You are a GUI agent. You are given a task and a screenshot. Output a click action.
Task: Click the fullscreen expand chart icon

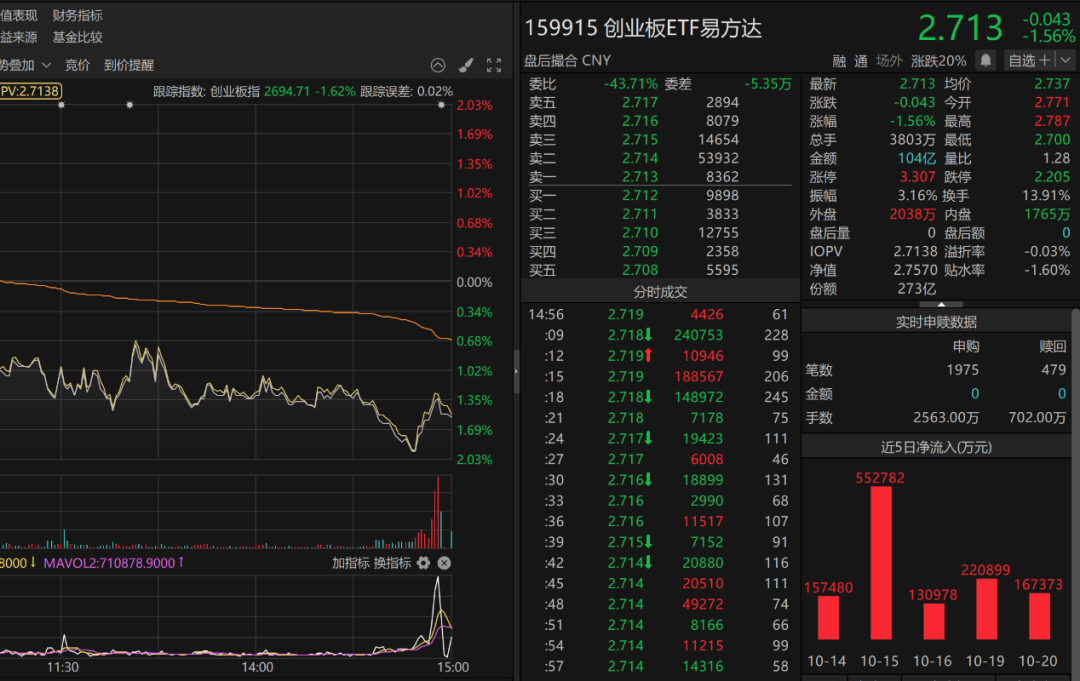[494, 65]
